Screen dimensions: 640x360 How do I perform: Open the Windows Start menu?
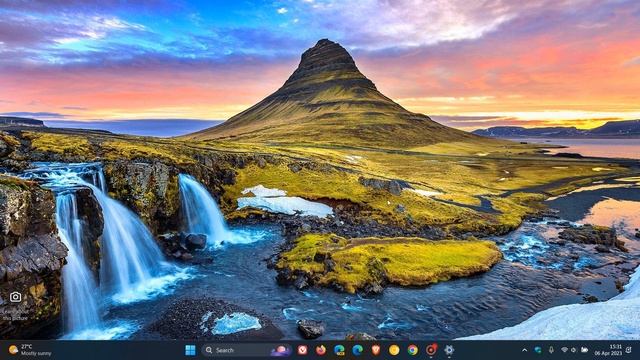190,350
